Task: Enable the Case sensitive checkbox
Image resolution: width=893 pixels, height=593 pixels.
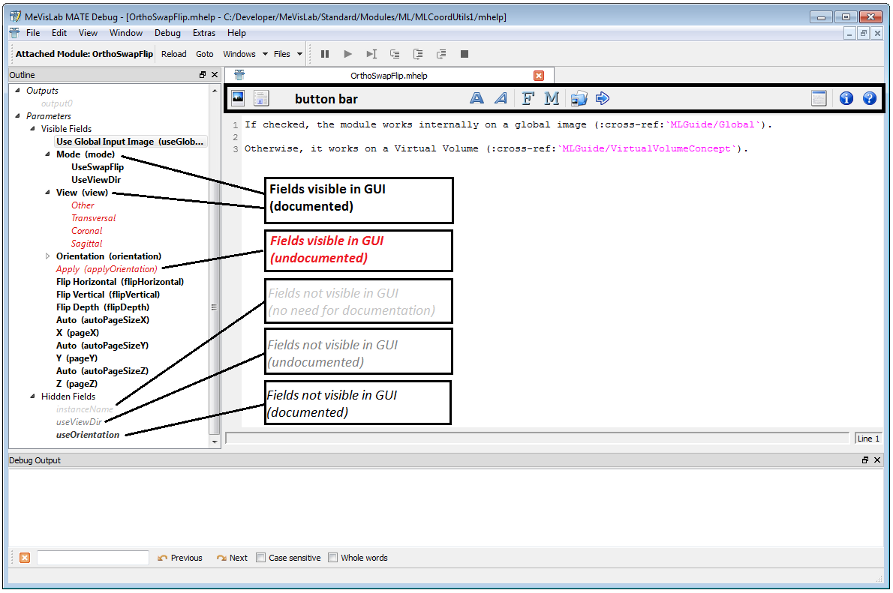Action: point(261,558)
